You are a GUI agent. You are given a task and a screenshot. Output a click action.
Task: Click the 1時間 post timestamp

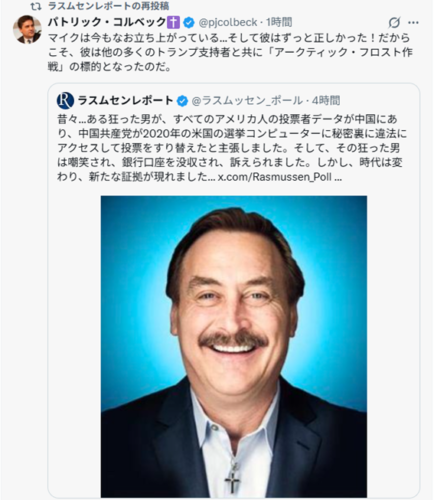click(x=279, y=22)
